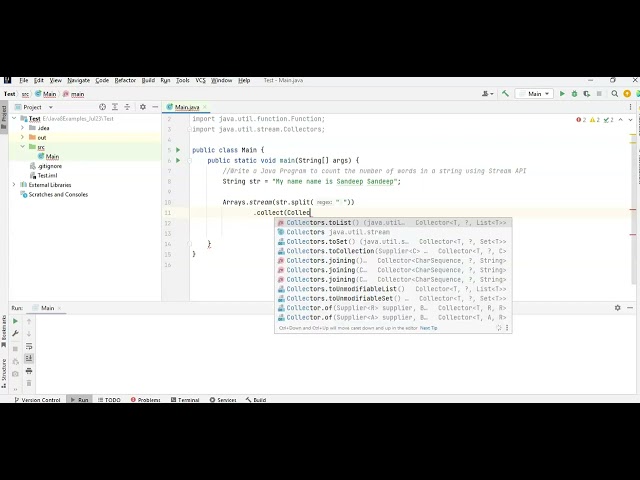Choose Collectors.toList() suggestion
The height and width of the screenshot is (480, 640).
click(393, 222)
